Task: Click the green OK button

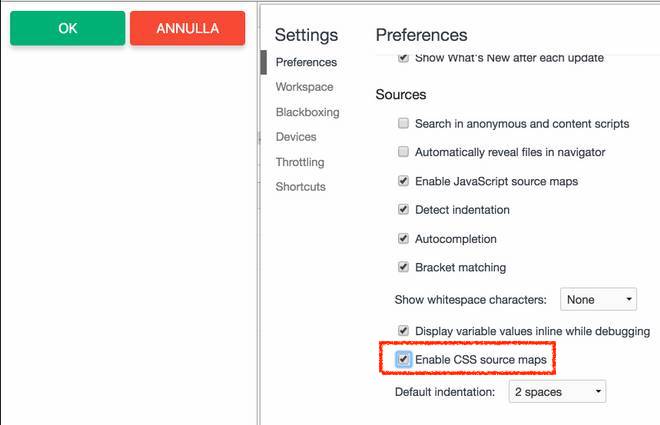Action: point(67,28)
